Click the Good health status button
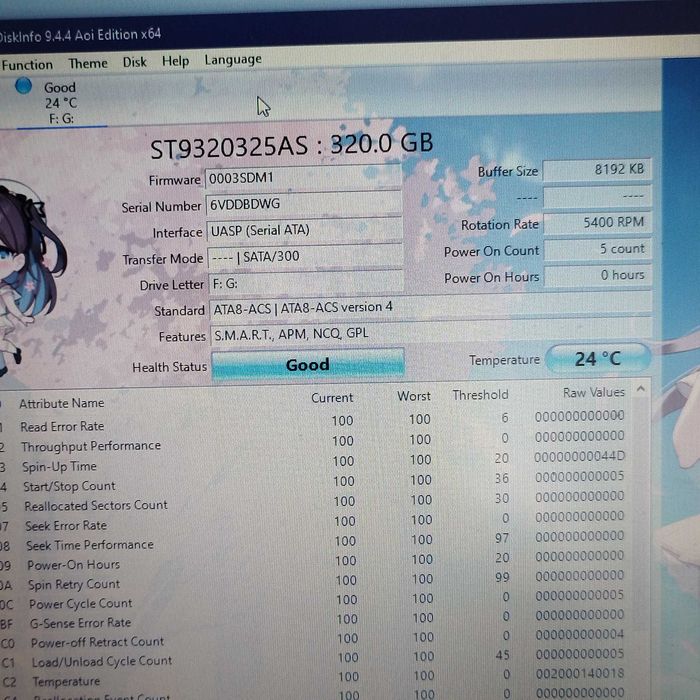Viewport: 700px width, 700px height. [x=308, y=365]
